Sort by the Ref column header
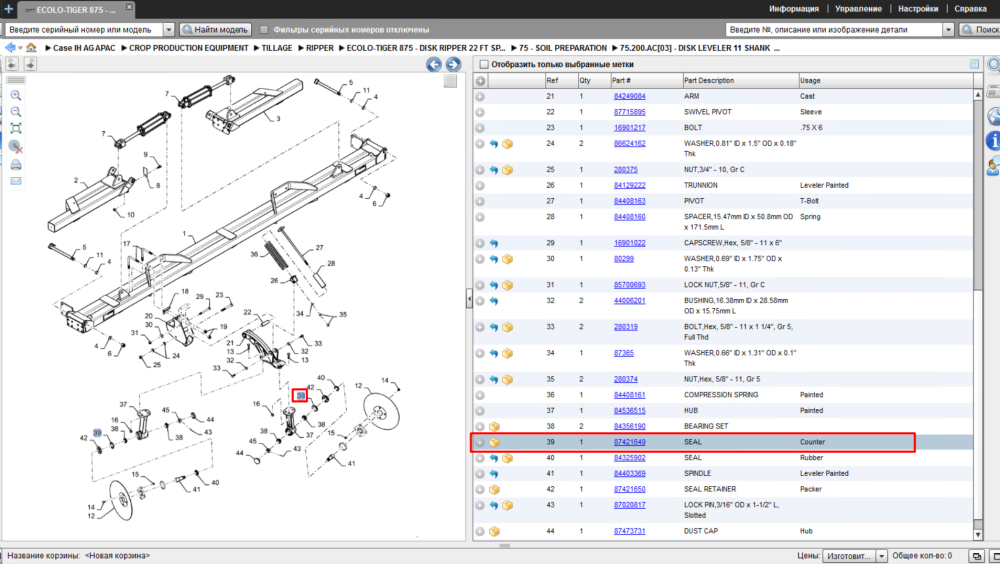1000x564 pixels. 561,80
